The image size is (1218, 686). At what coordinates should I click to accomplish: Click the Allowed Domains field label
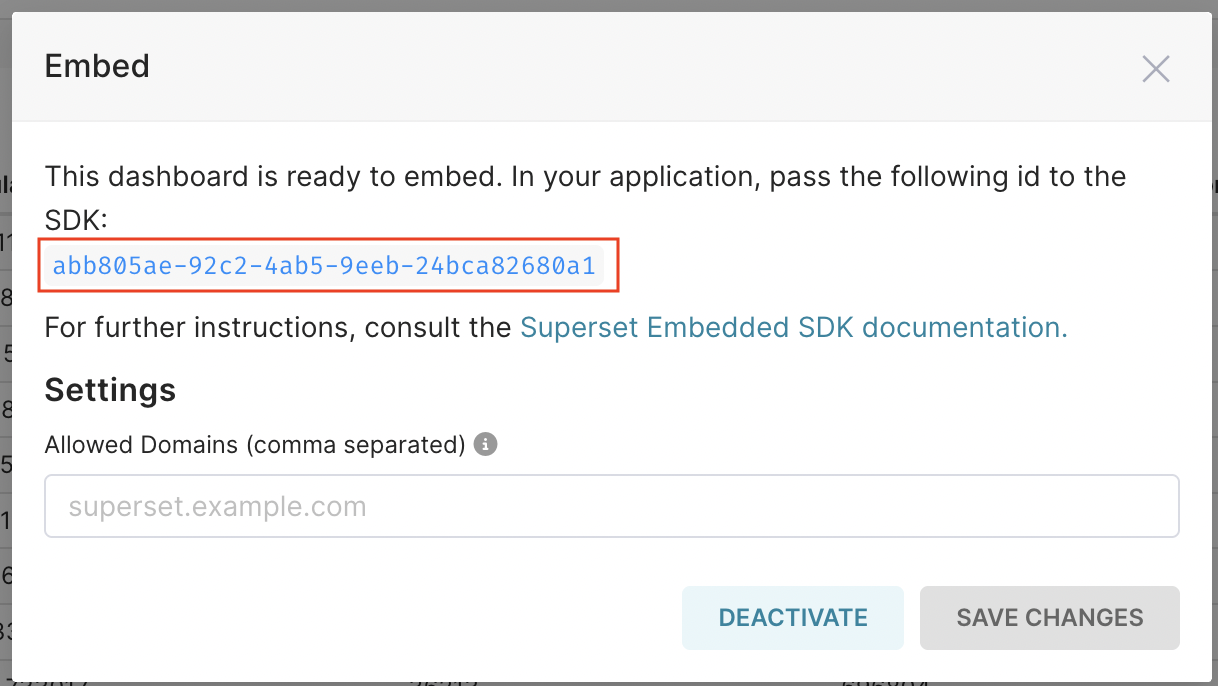254,444
